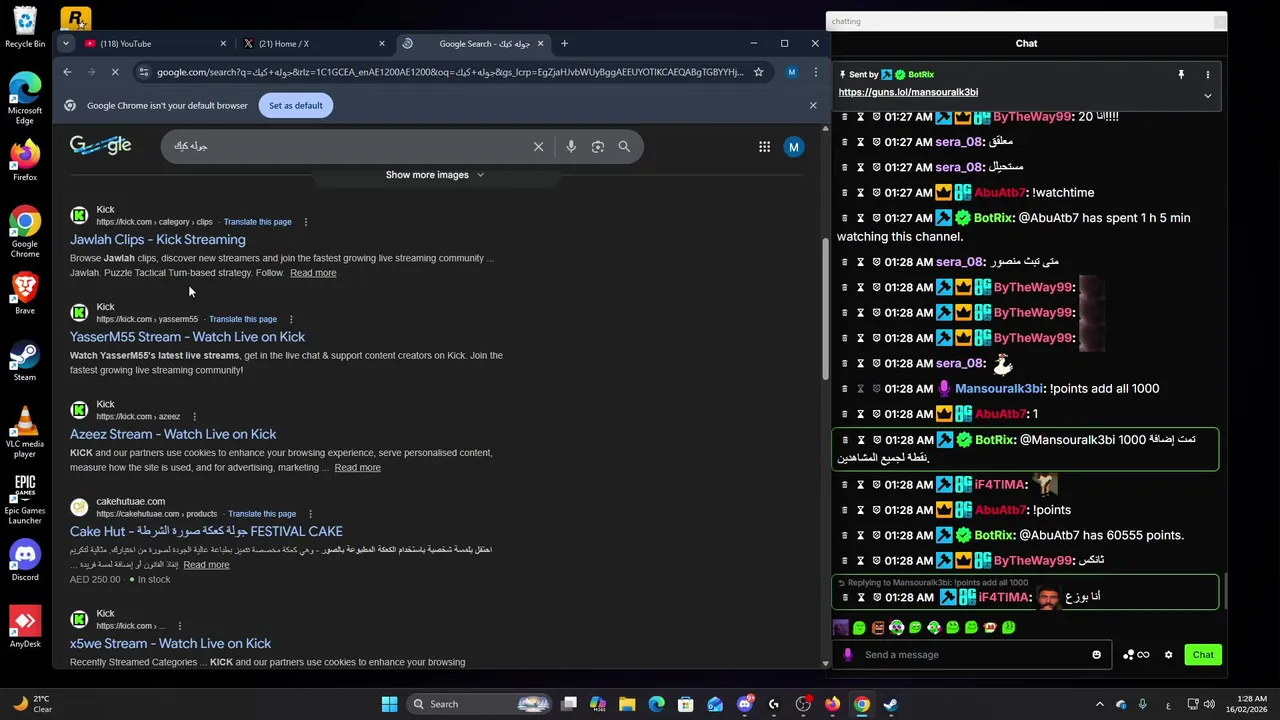Go to Google homepage via logo
This screenshot has width=1280, height=720.
coord(100,146)
